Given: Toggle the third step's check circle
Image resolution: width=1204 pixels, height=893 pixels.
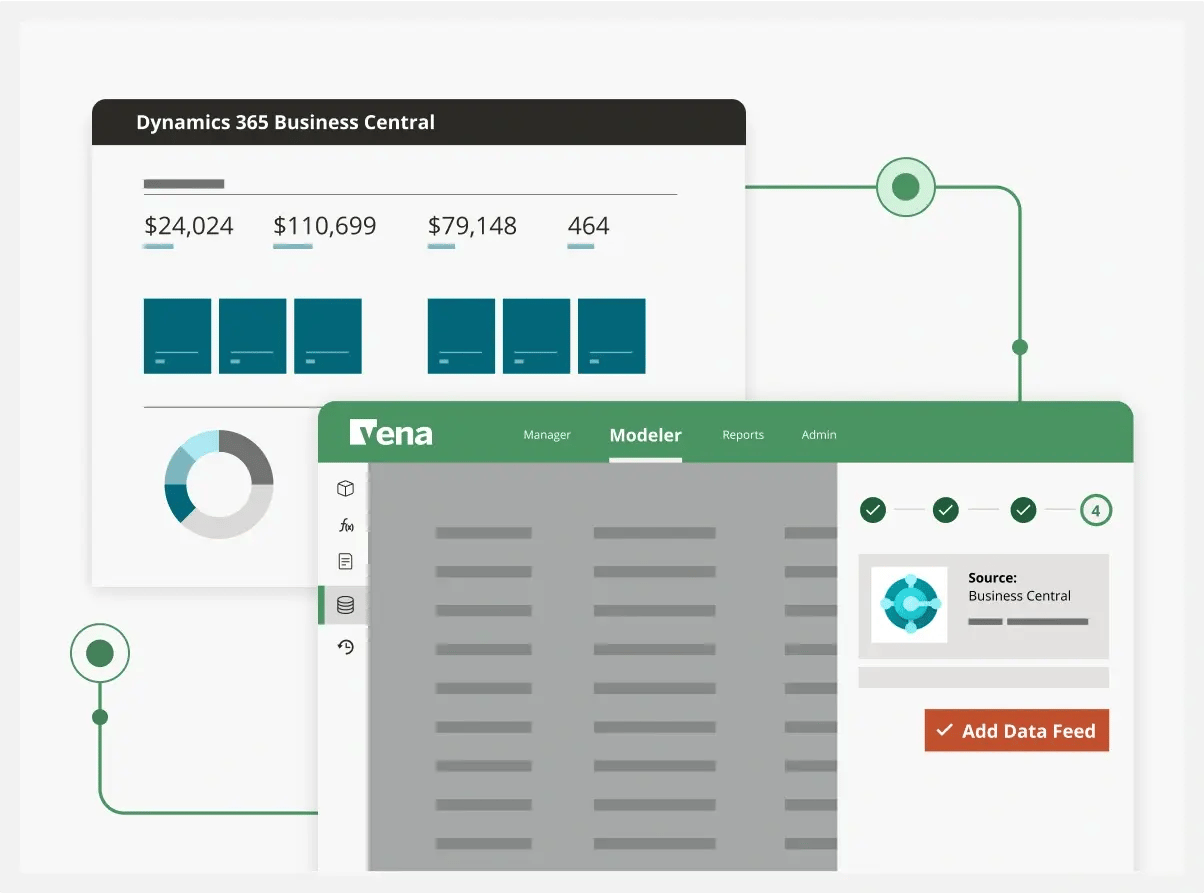Looking at the screenshot, I should [1023, 510].
